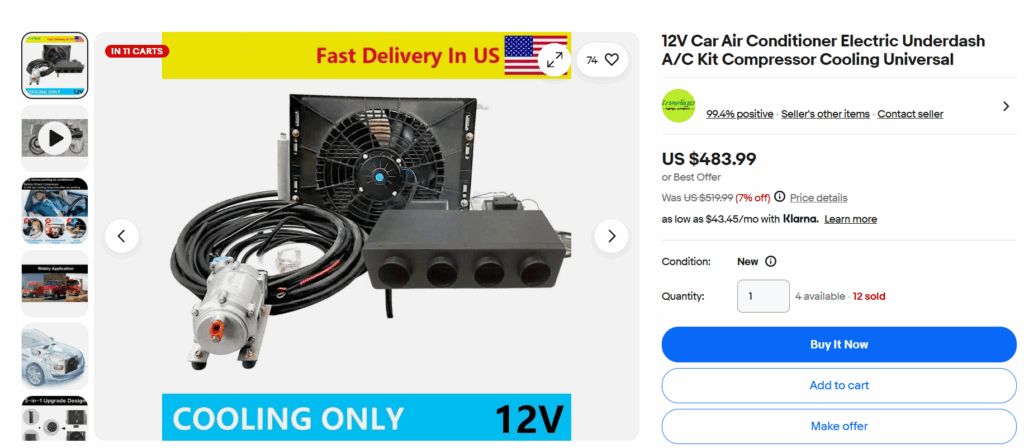Screen dimensions: 1024x448
Task: Expand seller details with right chevron
Action: click(x=1006, y=106)
